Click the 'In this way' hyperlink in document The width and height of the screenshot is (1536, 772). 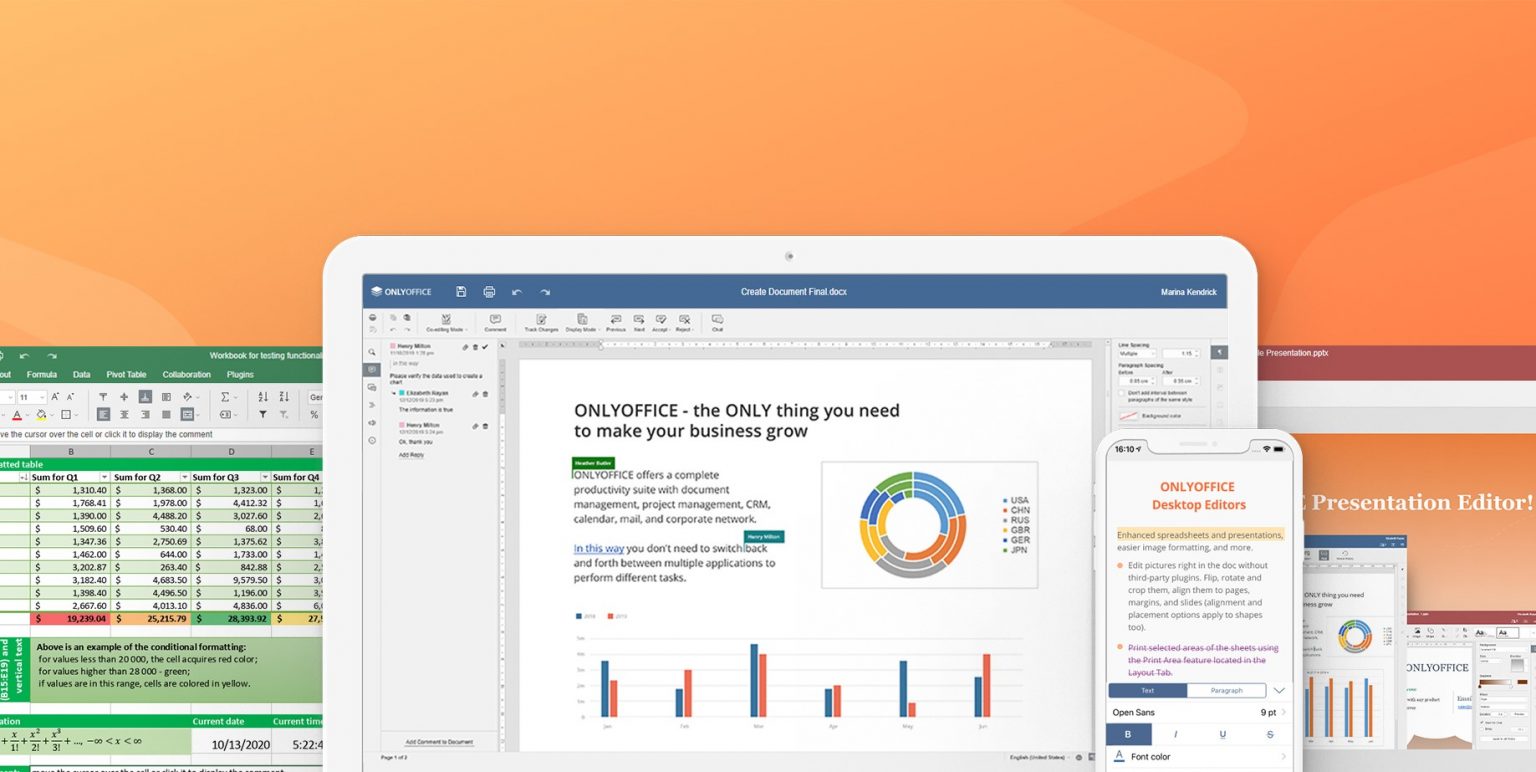pyautogui.click(x=598, y=548)
